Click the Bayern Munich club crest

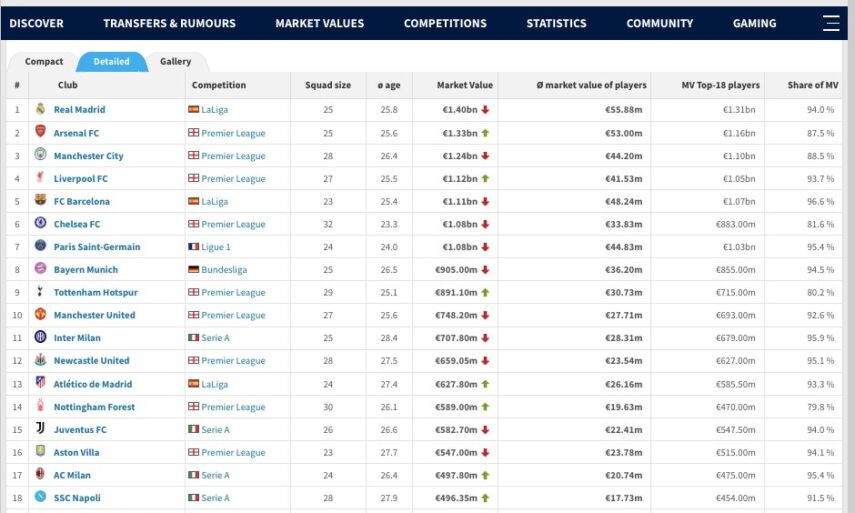40,270
